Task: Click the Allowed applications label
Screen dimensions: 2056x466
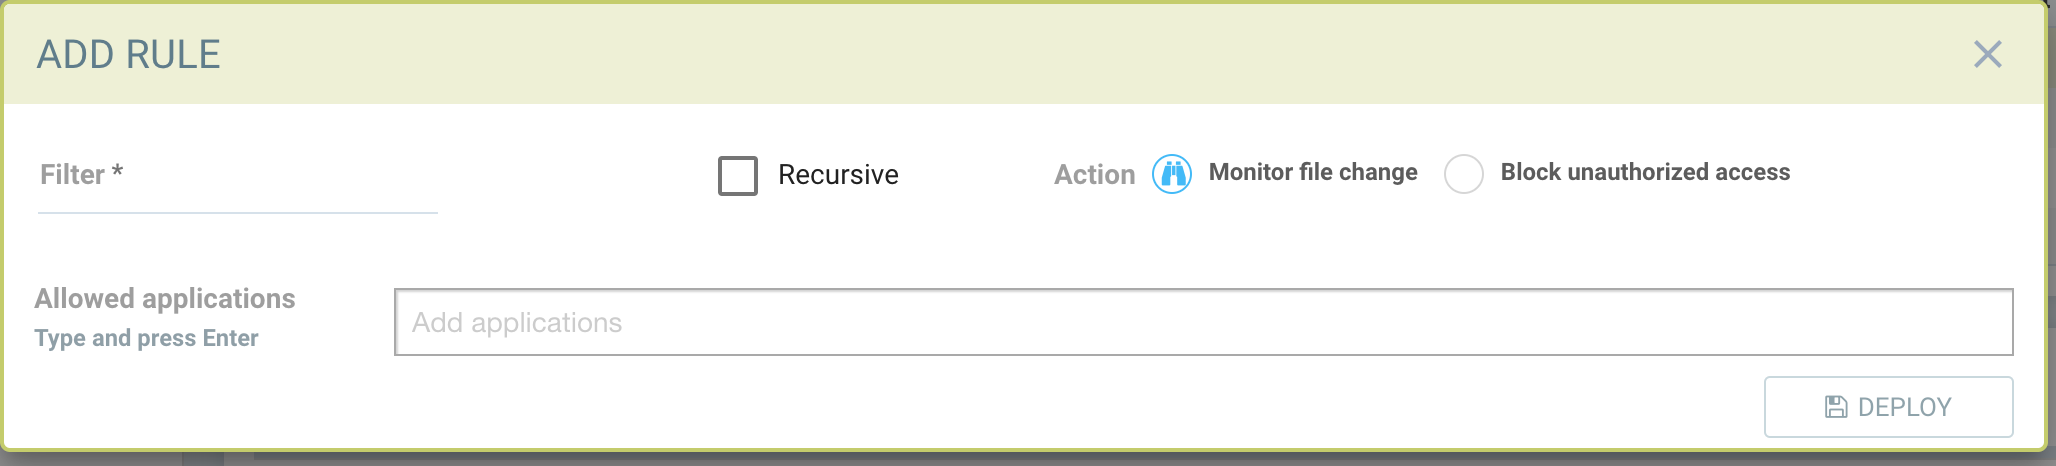Action: point(165,298)
